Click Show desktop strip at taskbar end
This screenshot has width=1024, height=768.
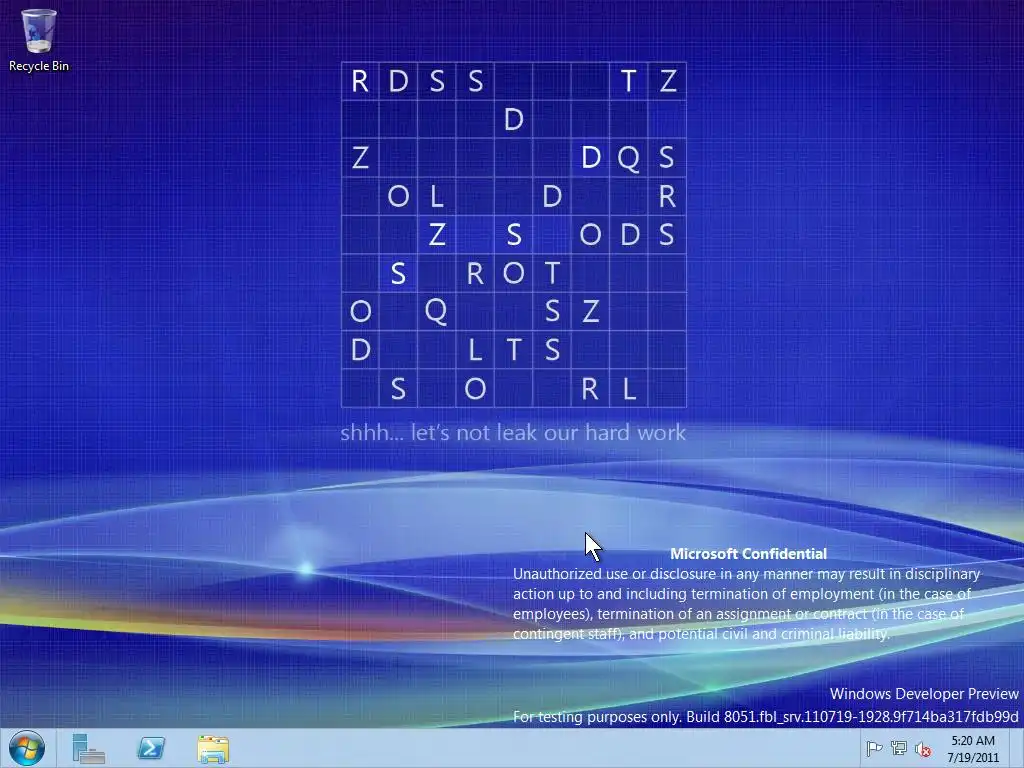(x=1017, y=748)
